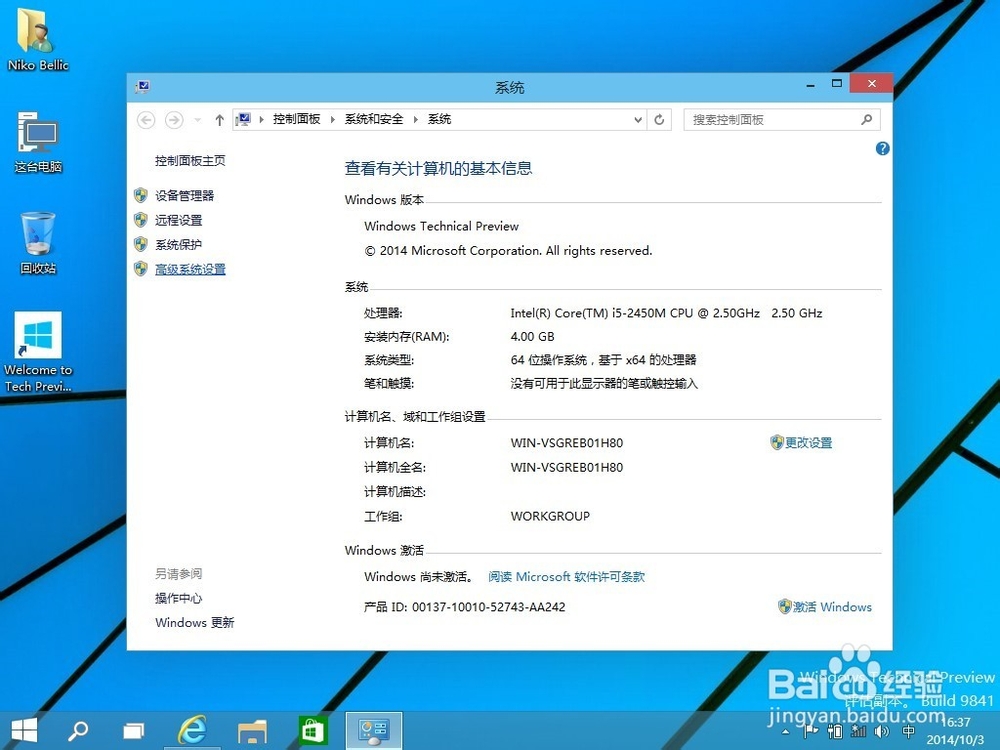Click the volume speaker tray icon
The width and height of the screenshot is (1000, 750).
coord(882,731)
